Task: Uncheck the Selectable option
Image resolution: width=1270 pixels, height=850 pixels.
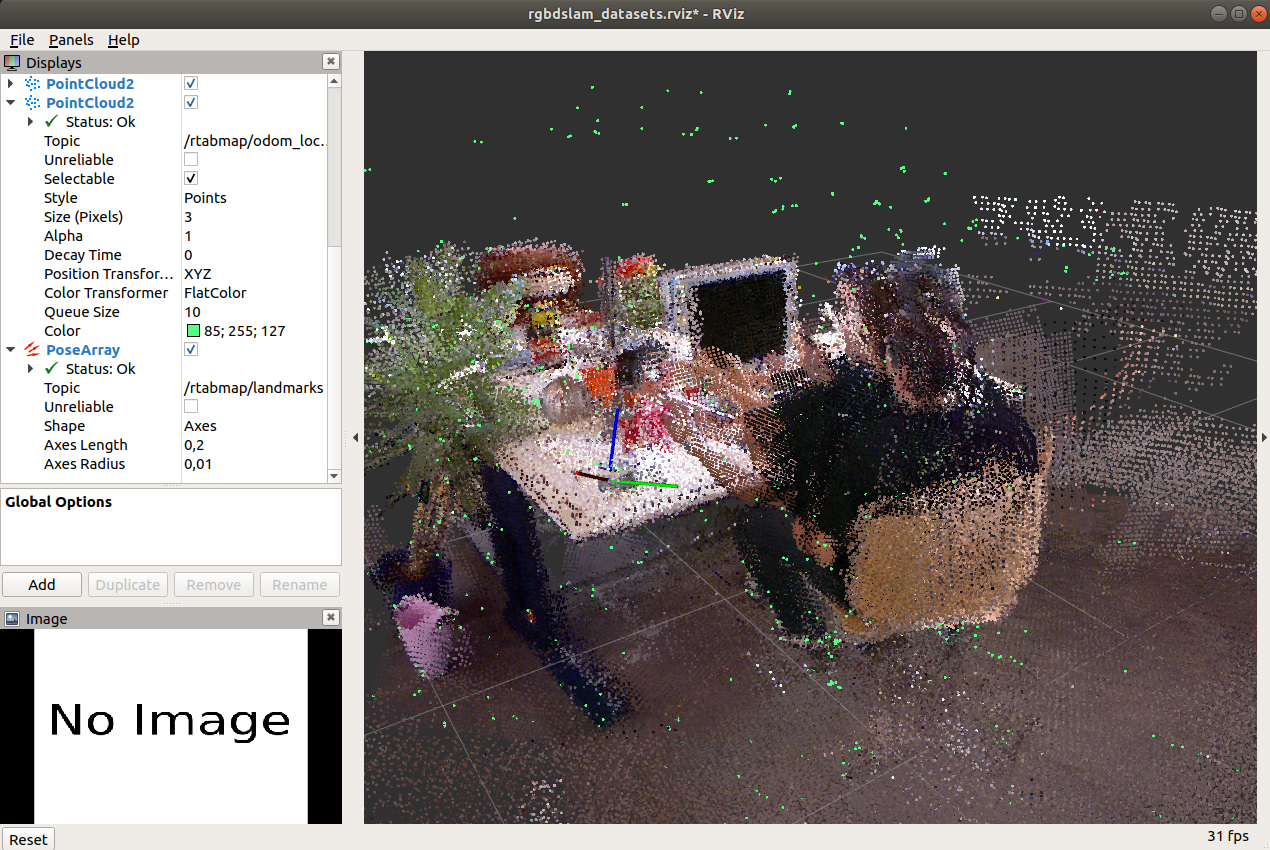Action: click(190, 178)
